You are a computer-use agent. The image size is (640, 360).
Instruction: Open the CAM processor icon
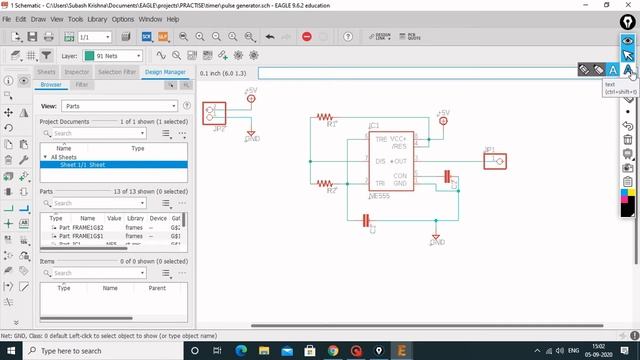(126, 37)
